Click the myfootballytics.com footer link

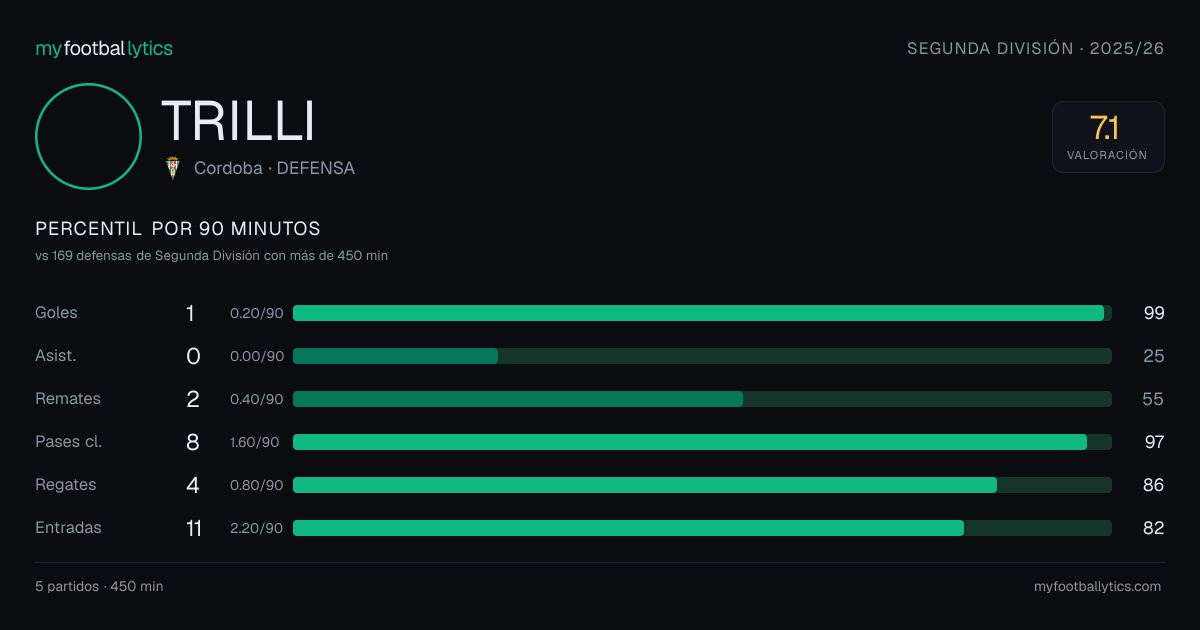pos(1097,587)
